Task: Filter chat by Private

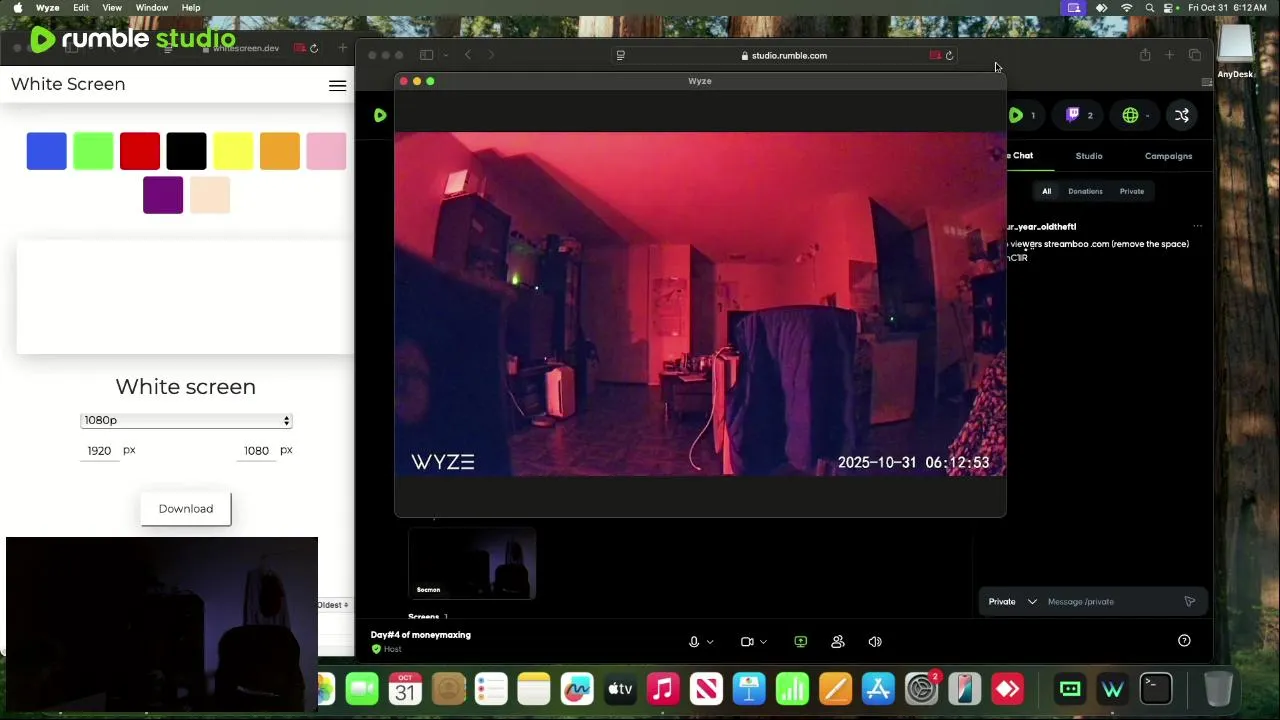Action: (1132, 191)
